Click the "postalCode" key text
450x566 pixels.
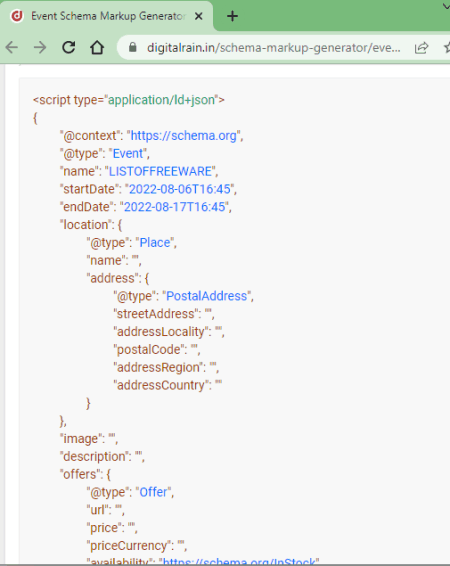pos(149,349)
